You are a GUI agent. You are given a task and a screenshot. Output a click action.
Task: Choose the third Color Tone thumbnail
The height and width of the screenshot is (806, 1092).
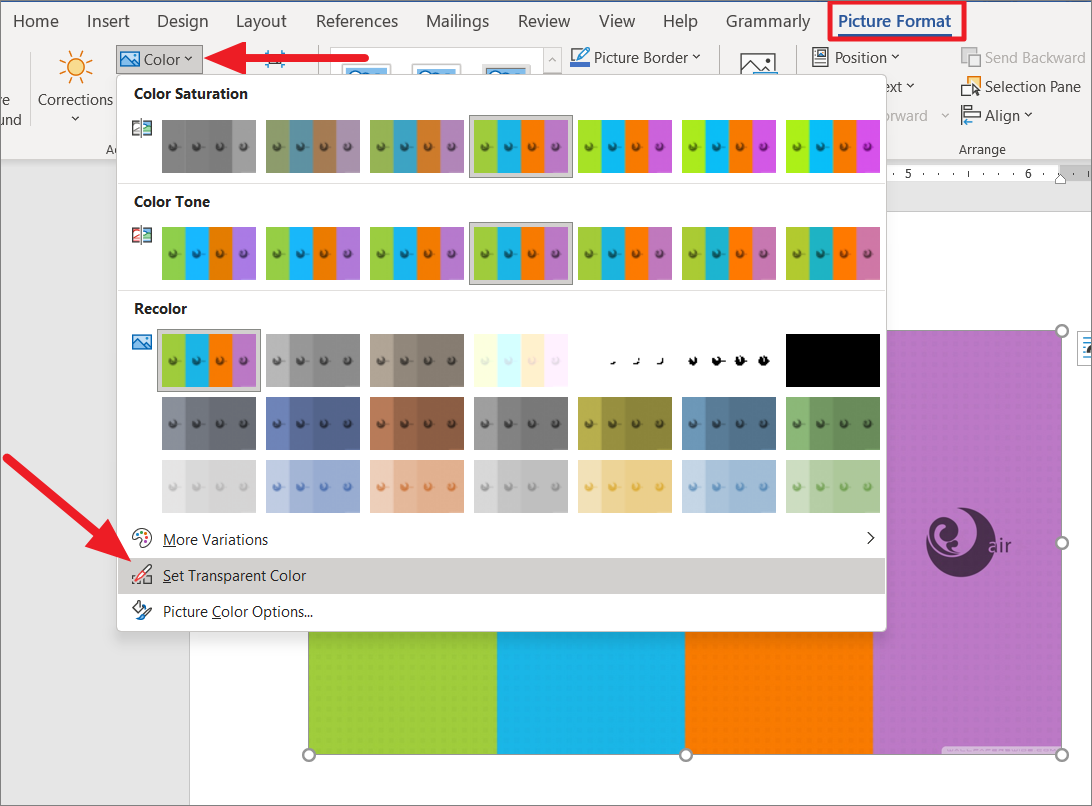(x=416, y=254)
